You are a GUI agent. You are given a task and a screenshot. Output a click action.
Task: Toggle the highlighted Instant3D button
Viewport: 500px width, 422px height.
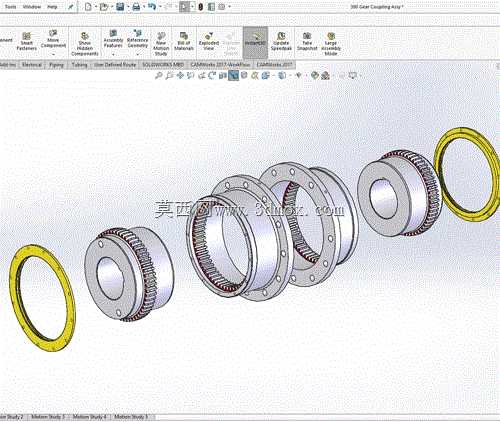pos(255,42)
